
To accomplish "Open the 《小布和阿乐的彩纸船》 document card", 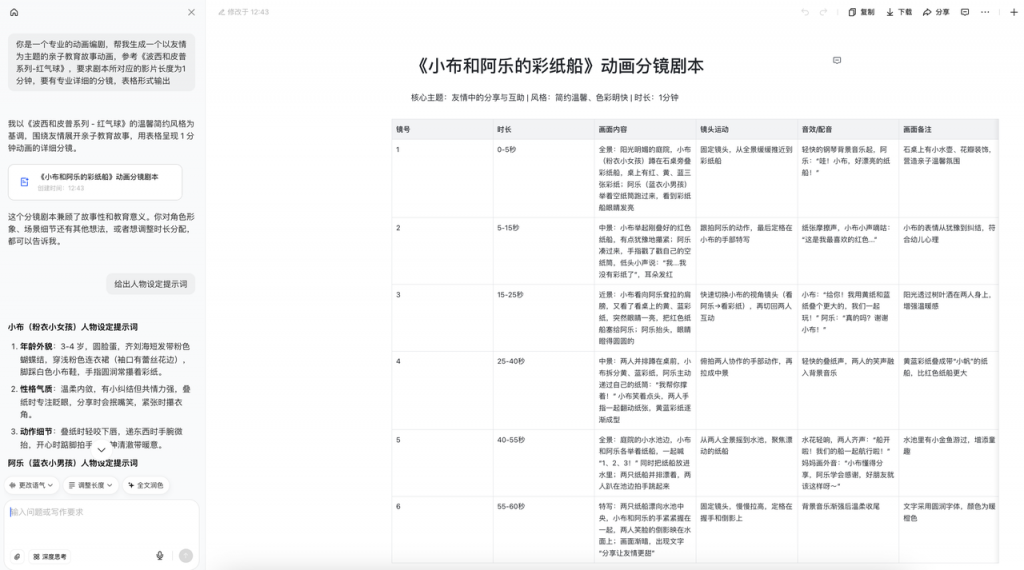I will pos(95,182).
